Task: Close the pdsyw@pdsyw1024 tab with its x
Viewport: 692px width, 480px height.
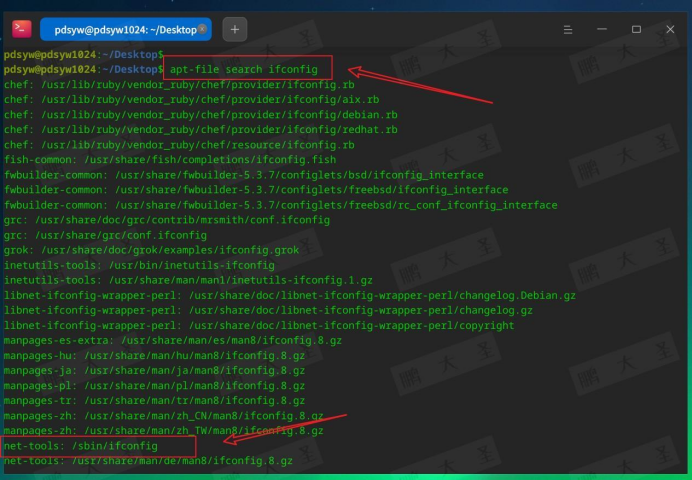Action: (x=202, y=29)
